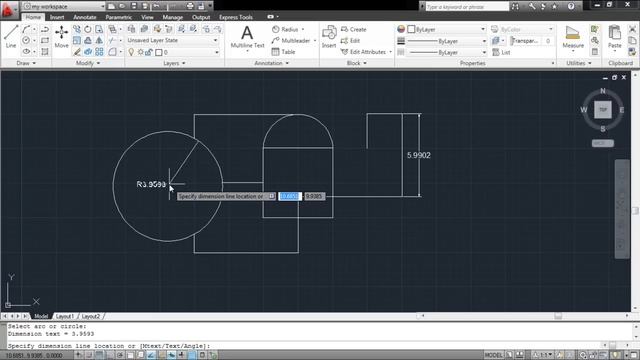Open the Express Tools tab

click(x=236, y=17)
